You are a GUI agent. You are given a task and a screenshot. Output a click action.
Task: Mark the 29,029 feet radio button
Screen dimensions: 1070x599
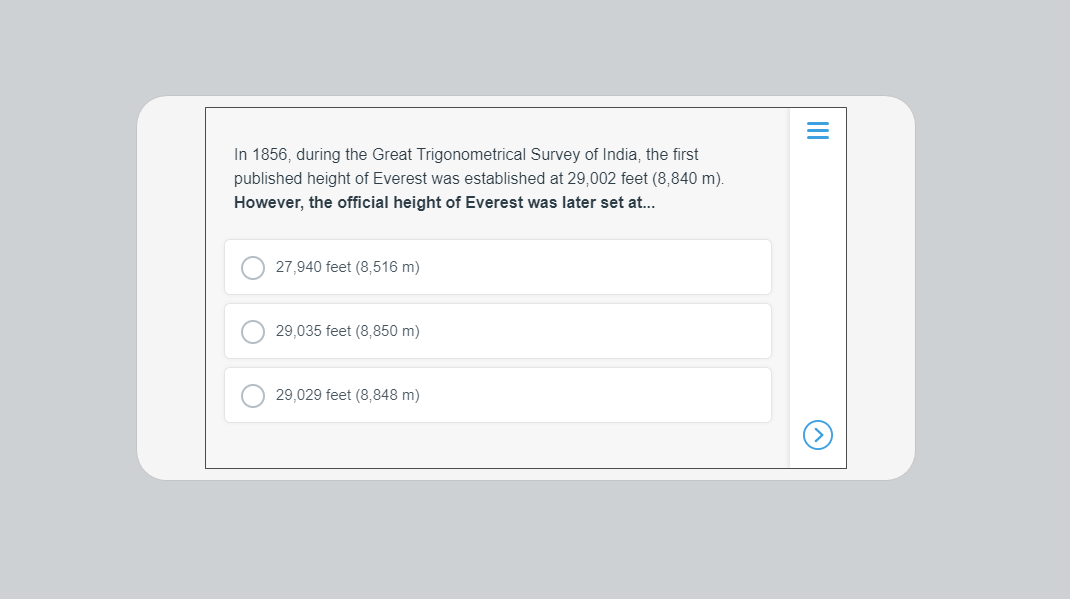pos(253,396)
